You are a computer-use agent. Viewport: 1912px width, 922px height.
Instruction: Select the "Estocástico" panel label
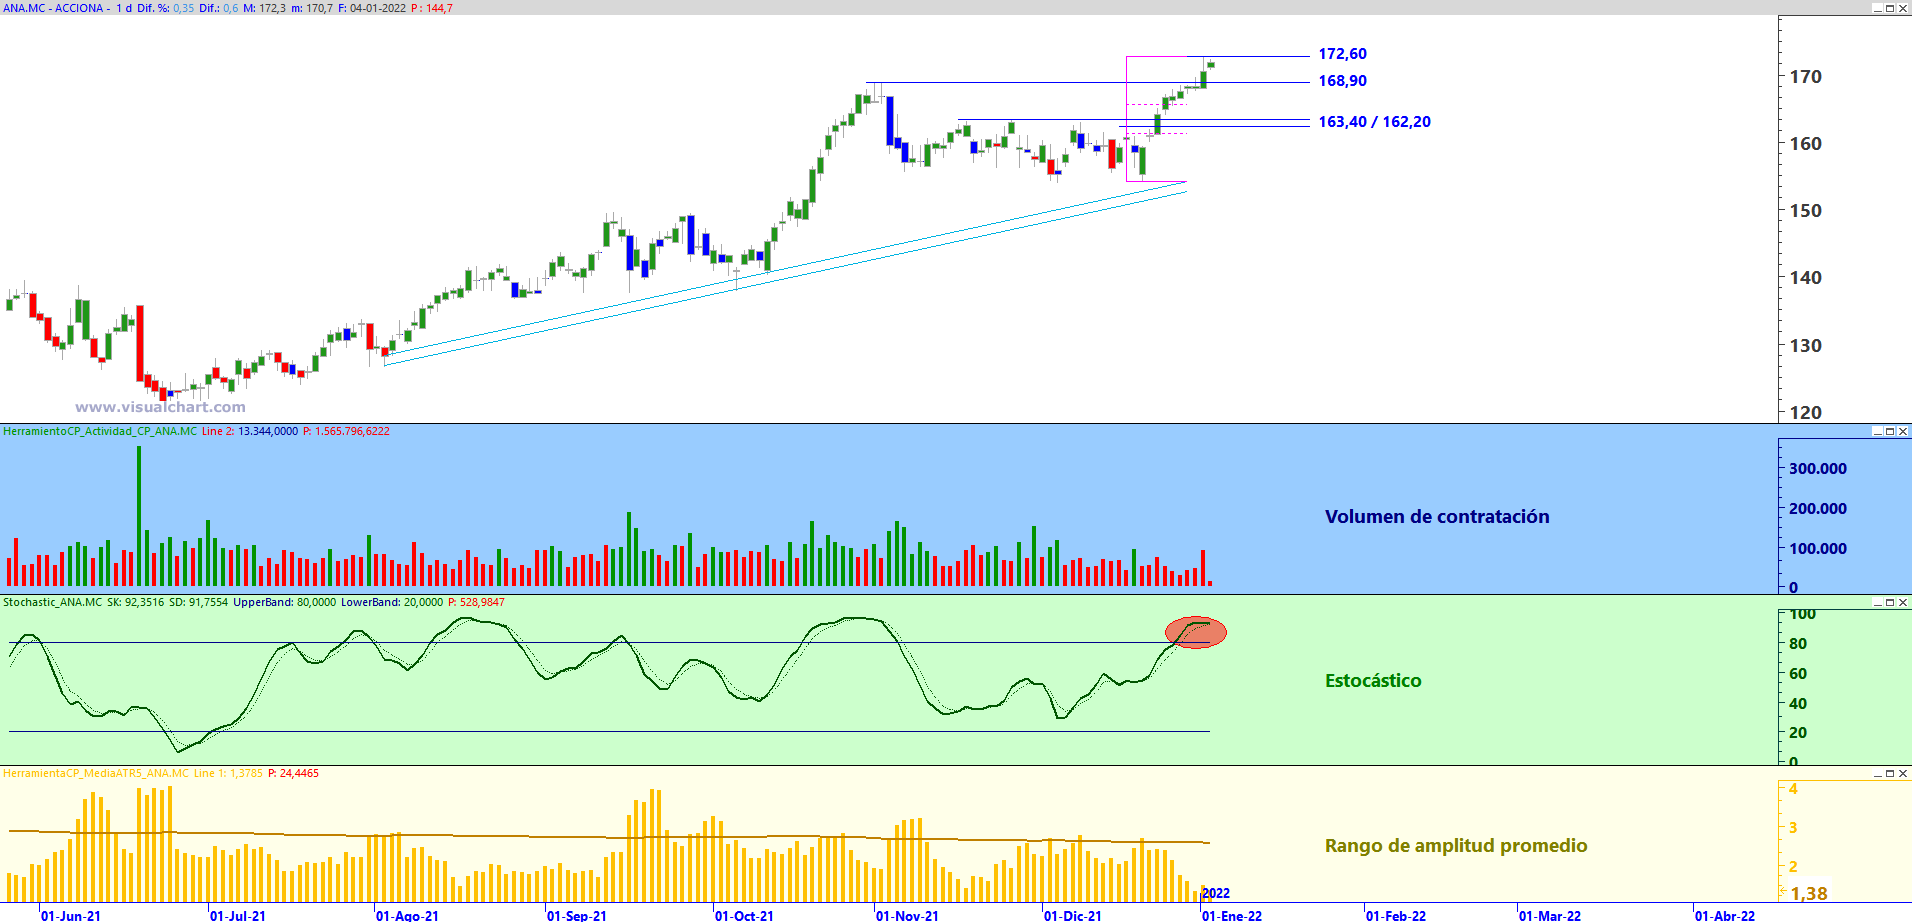(1373, 681)
